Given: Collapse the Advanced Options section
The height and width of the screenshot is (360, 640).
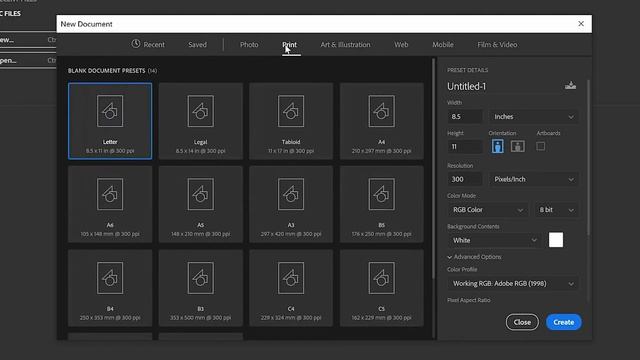Looking at the screenshot, I should pyautogui.click(x=474, y=257).
